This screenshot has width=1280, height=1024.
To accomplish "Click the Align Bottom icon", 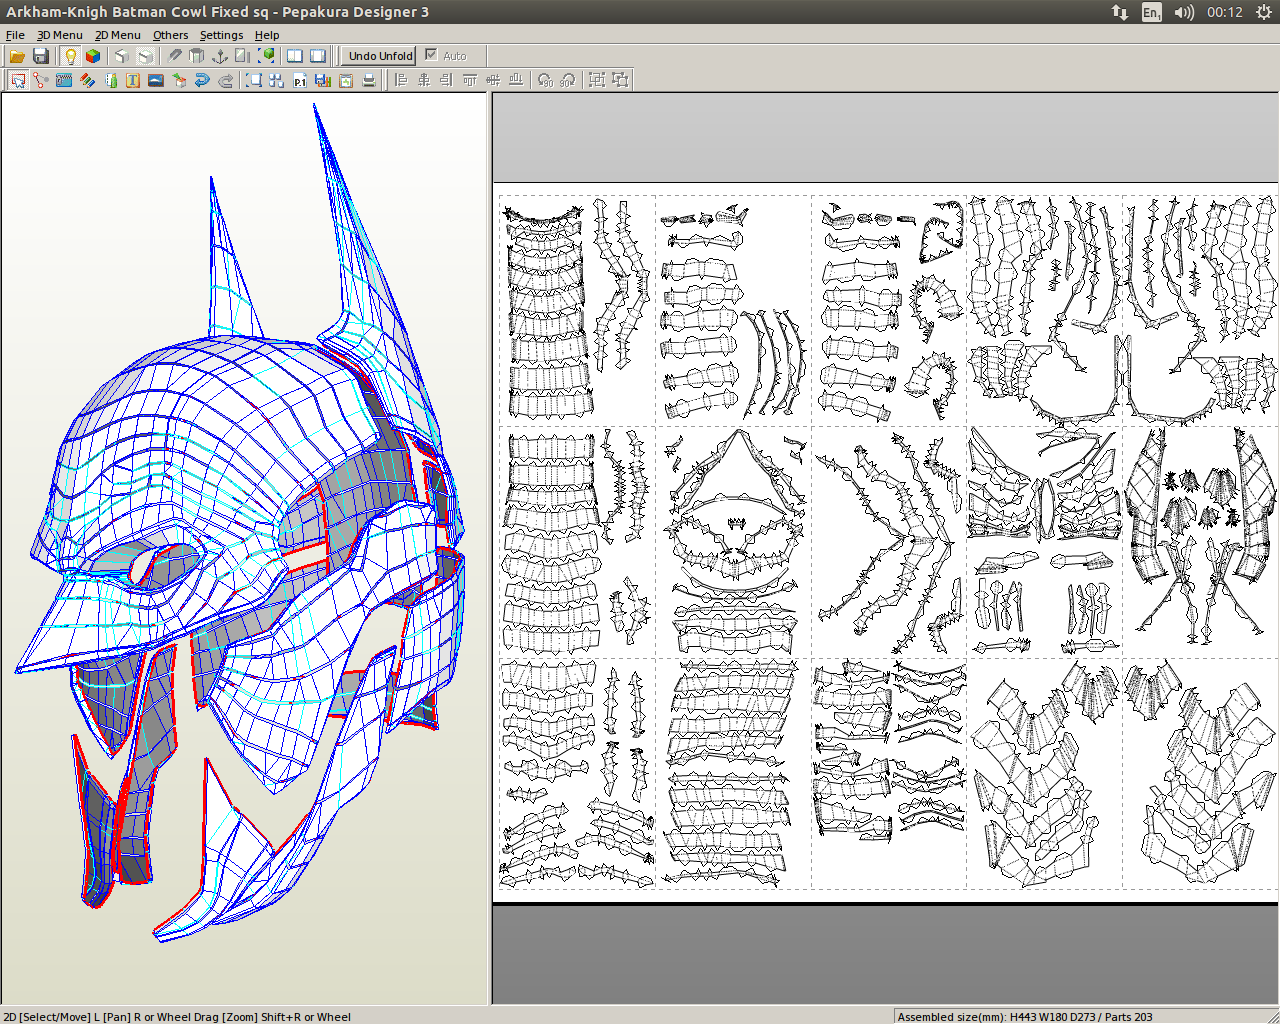I will tap(516, 80).
